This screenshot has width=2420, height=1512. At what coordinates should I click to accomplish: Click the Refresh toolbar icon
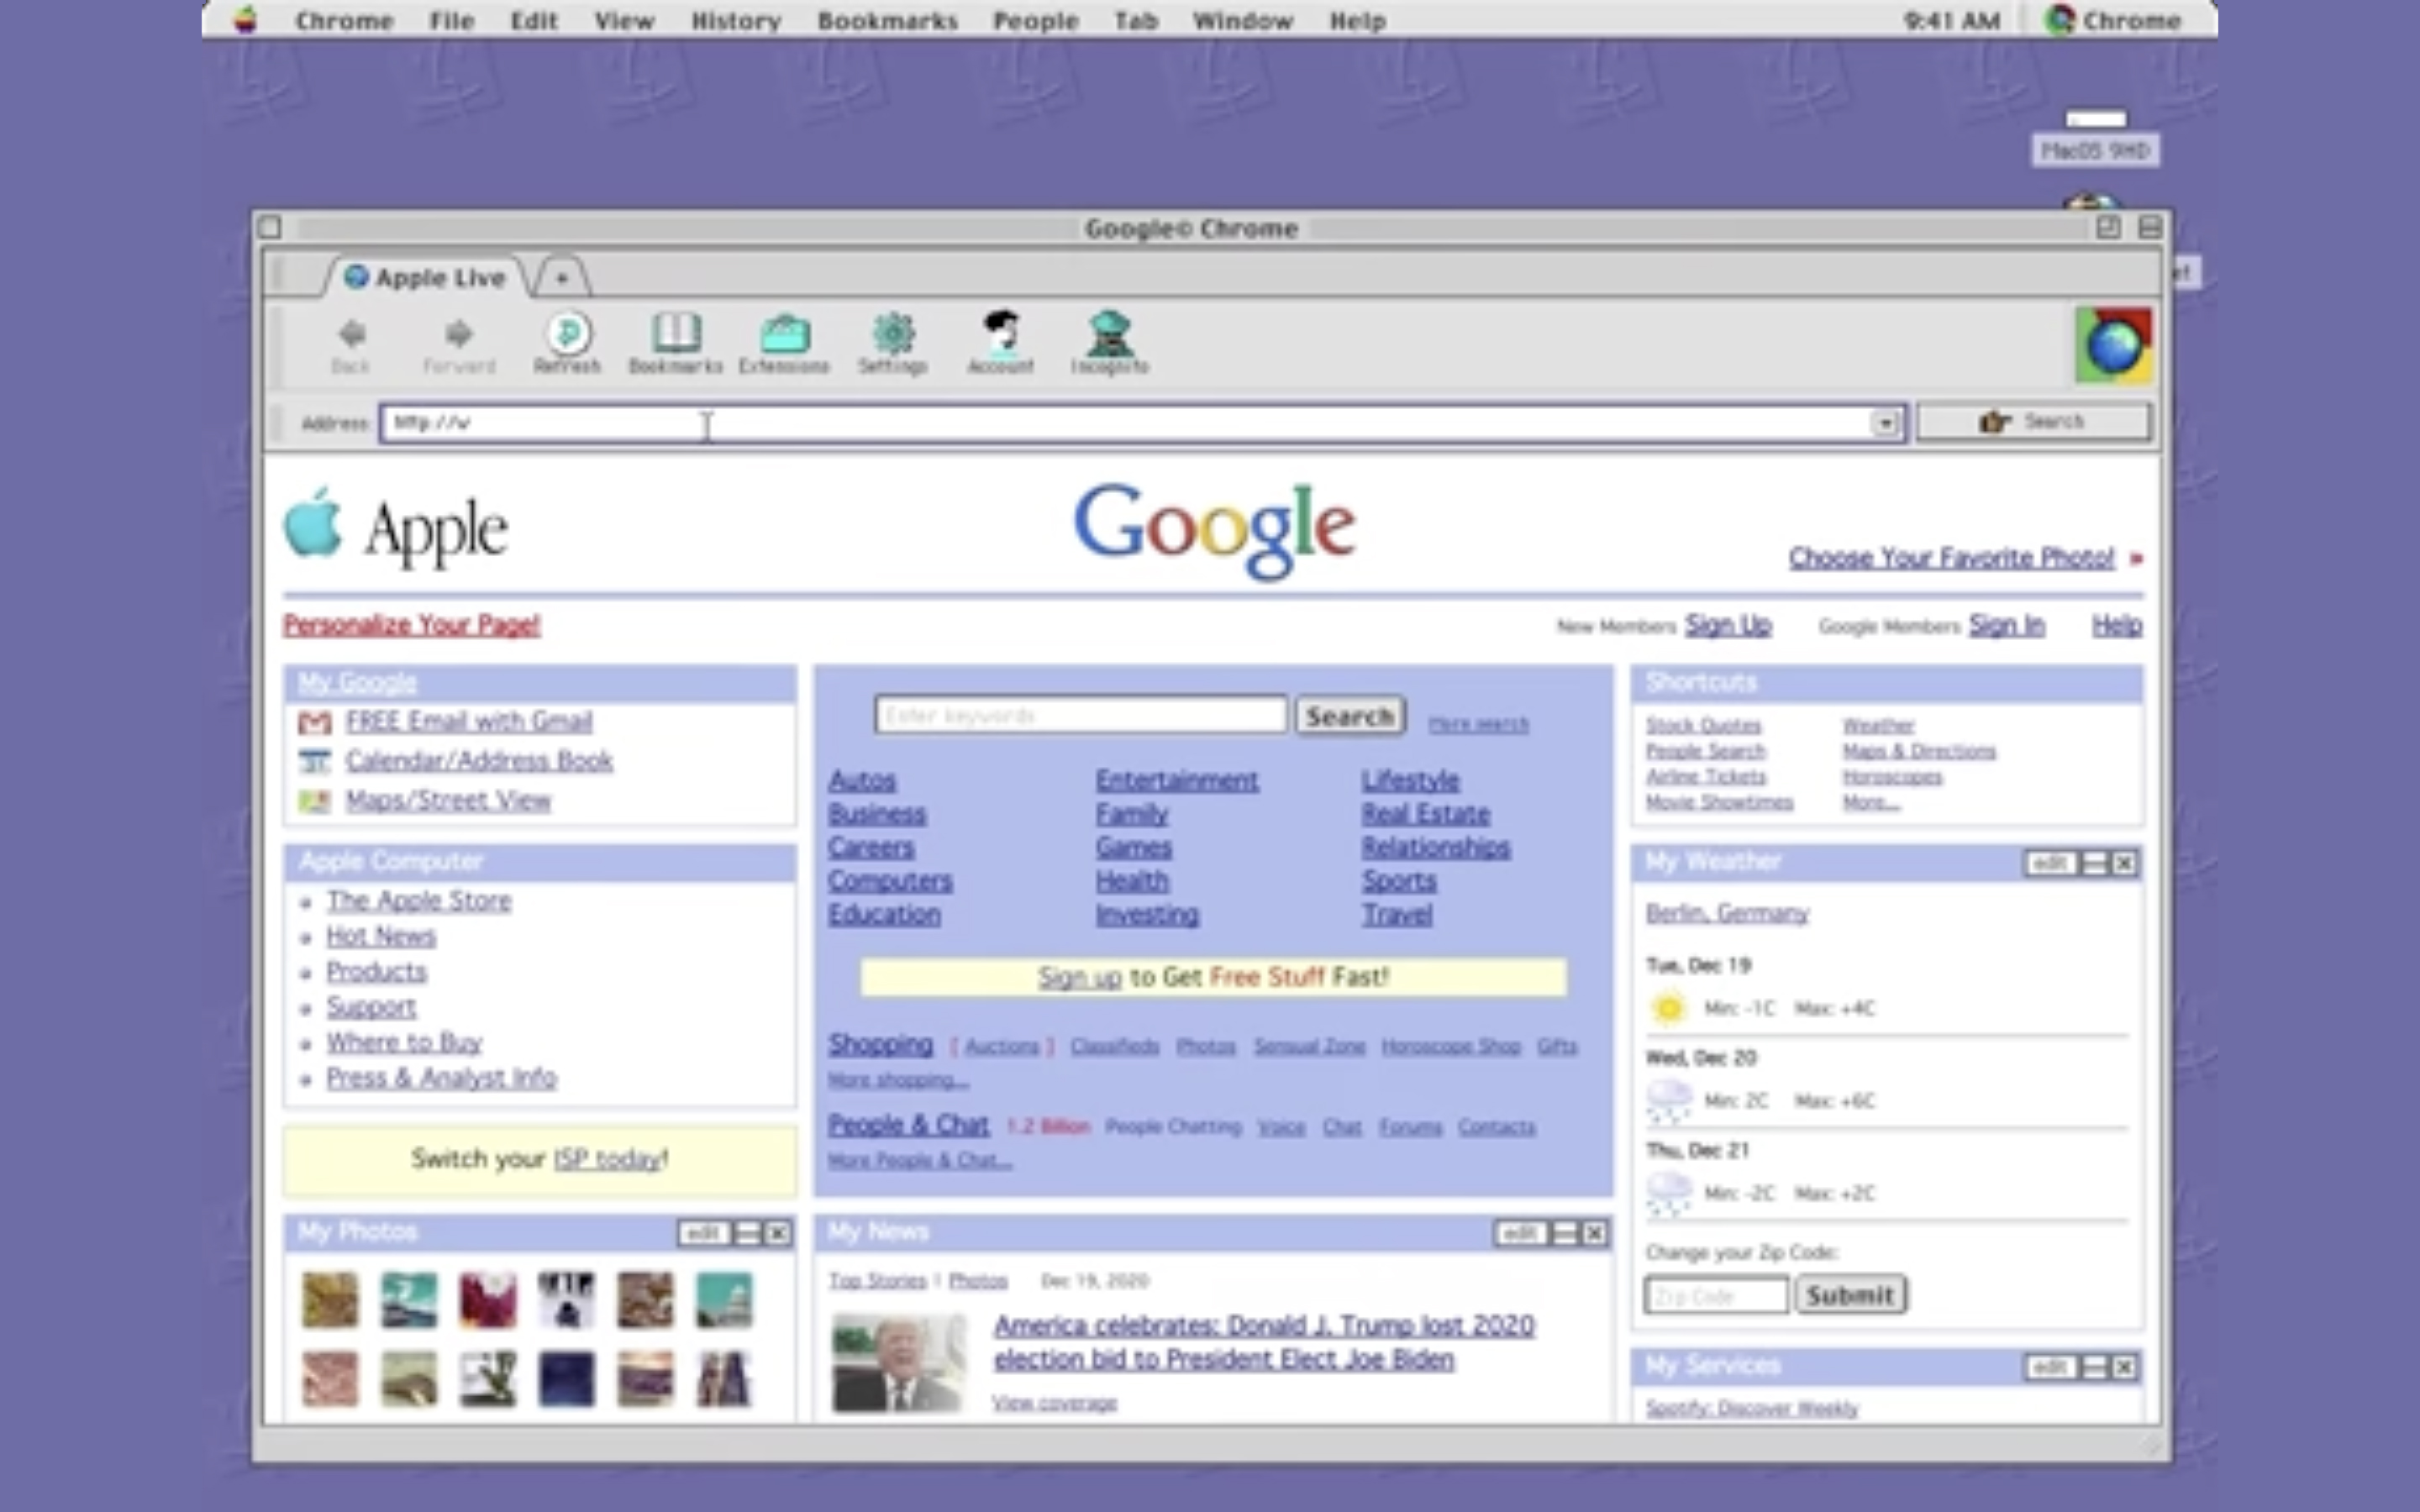(568, 333)
